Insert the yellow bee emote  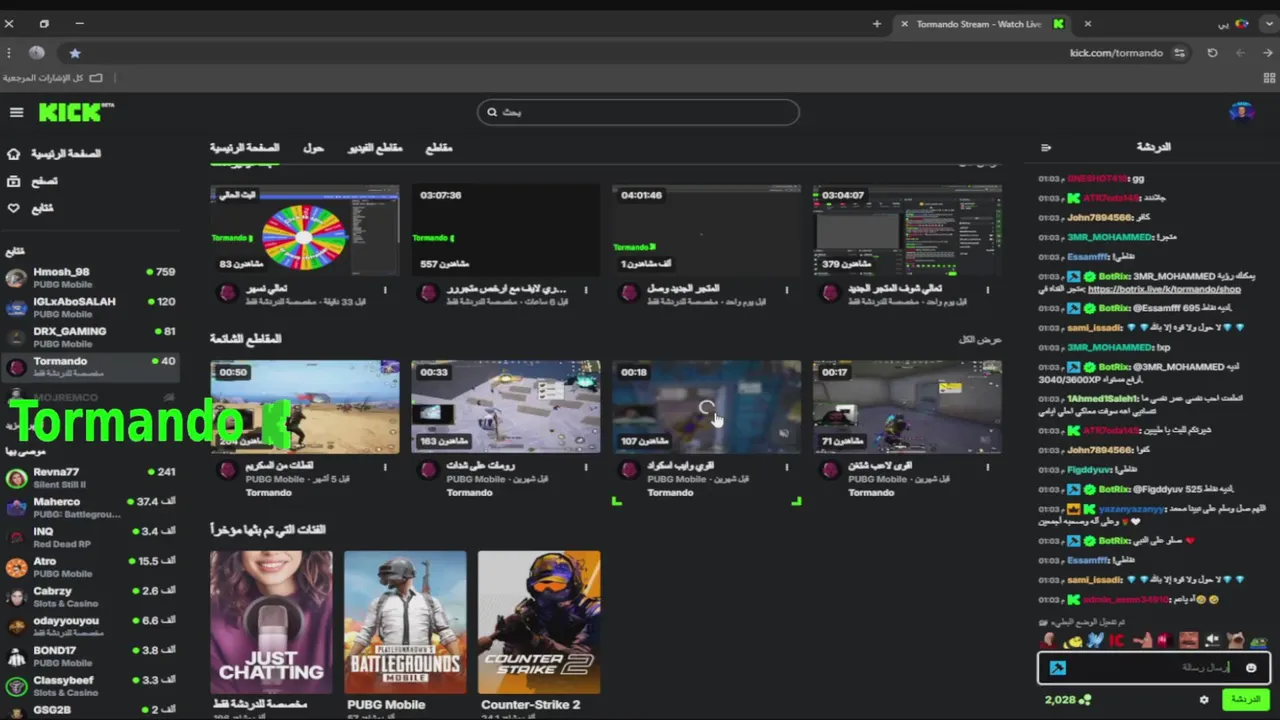point(1072,641)
